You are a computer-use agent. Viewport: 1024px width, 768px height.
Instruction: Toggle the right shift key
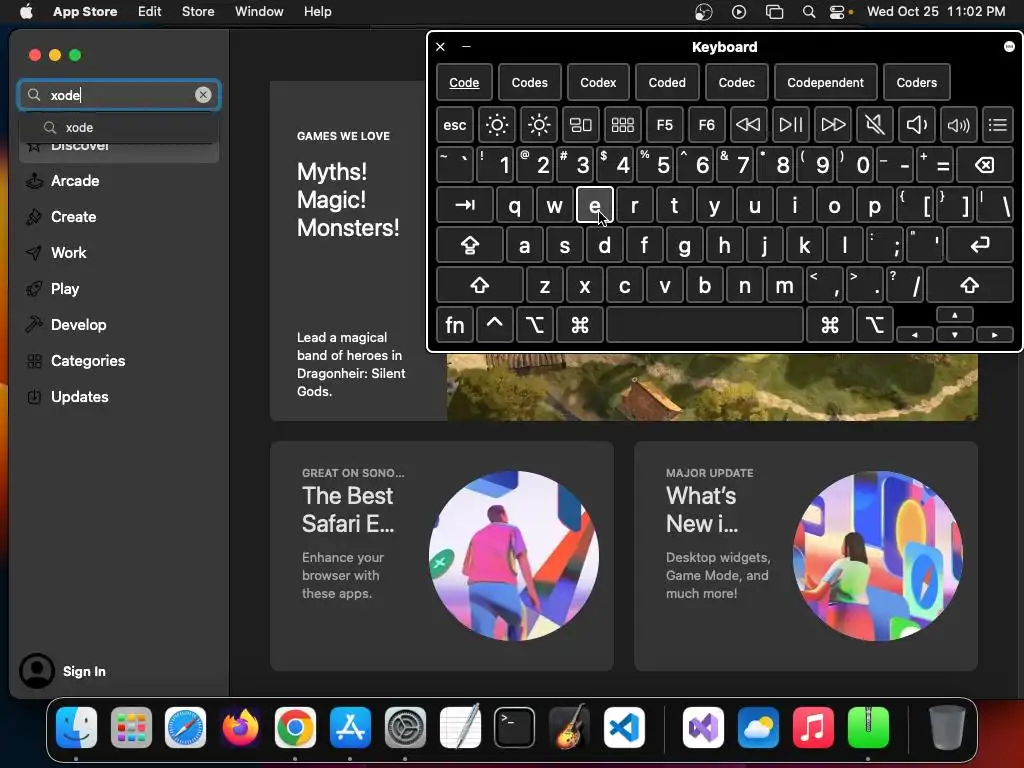[969, 285]
